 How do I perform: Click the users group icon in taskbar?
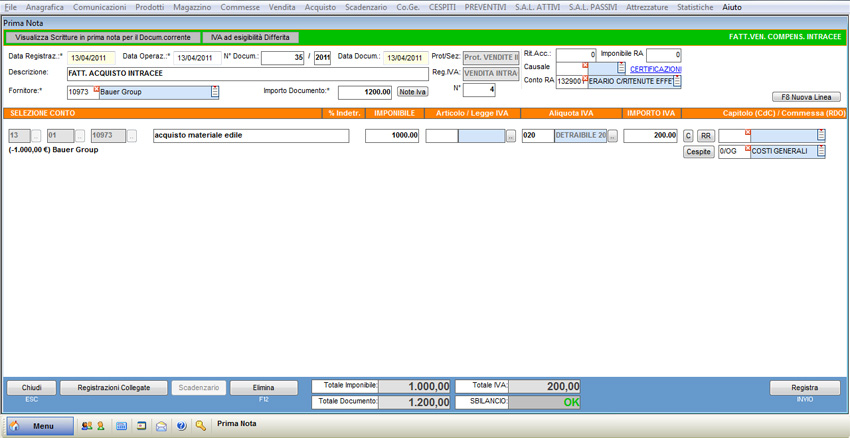[86, 426]
